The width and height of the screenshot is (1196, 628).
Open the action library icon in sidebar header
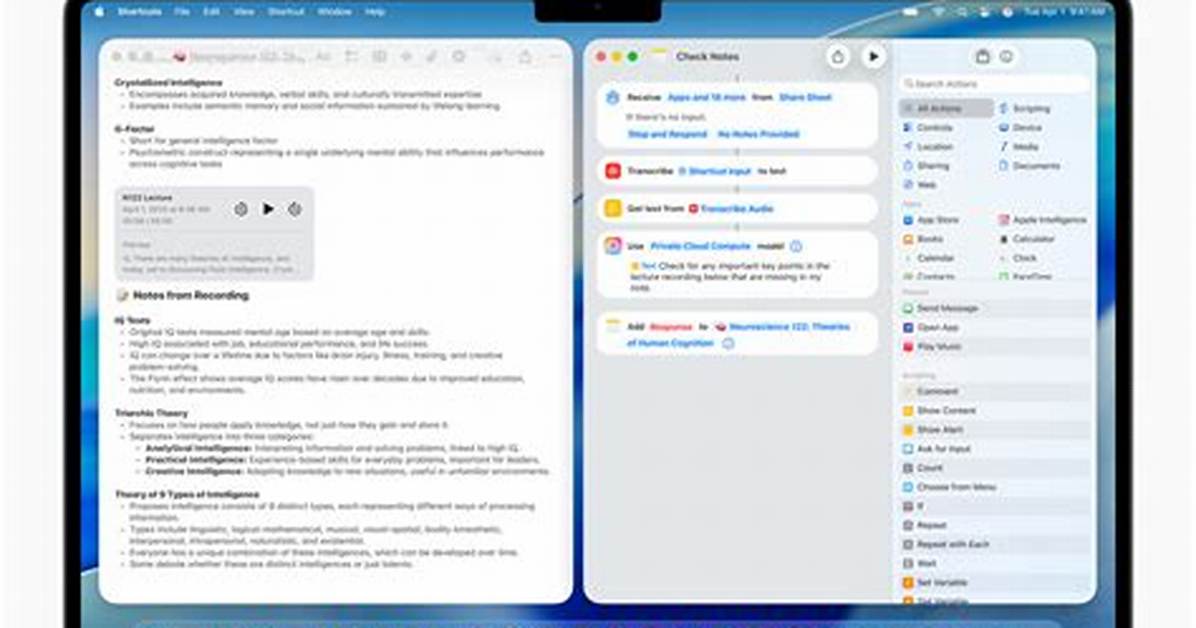point(982,56)
